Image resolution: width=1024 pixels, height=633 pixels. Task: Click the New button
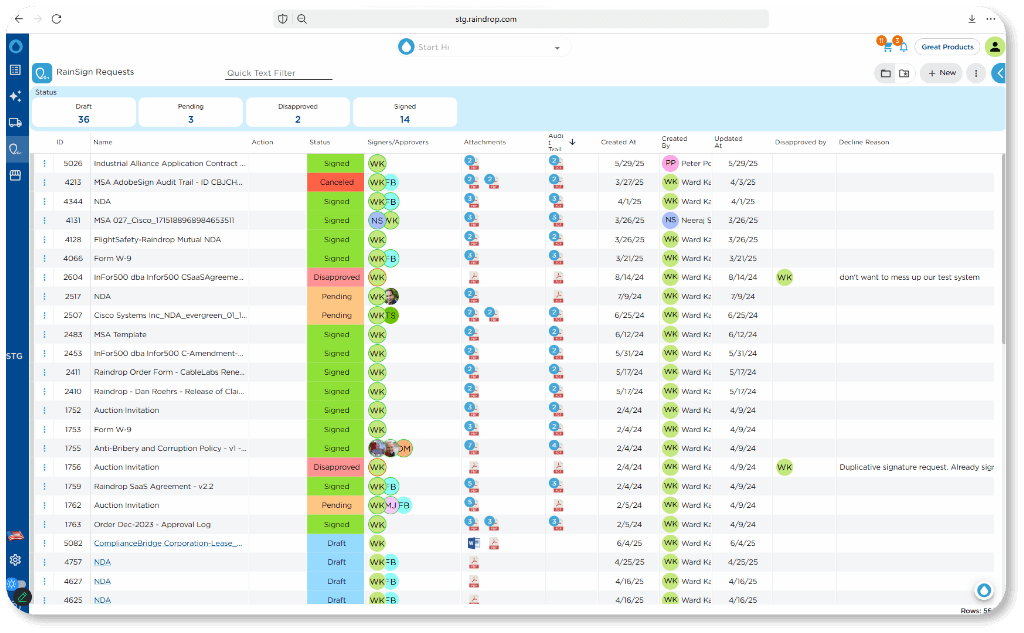(x=941, y=73)
